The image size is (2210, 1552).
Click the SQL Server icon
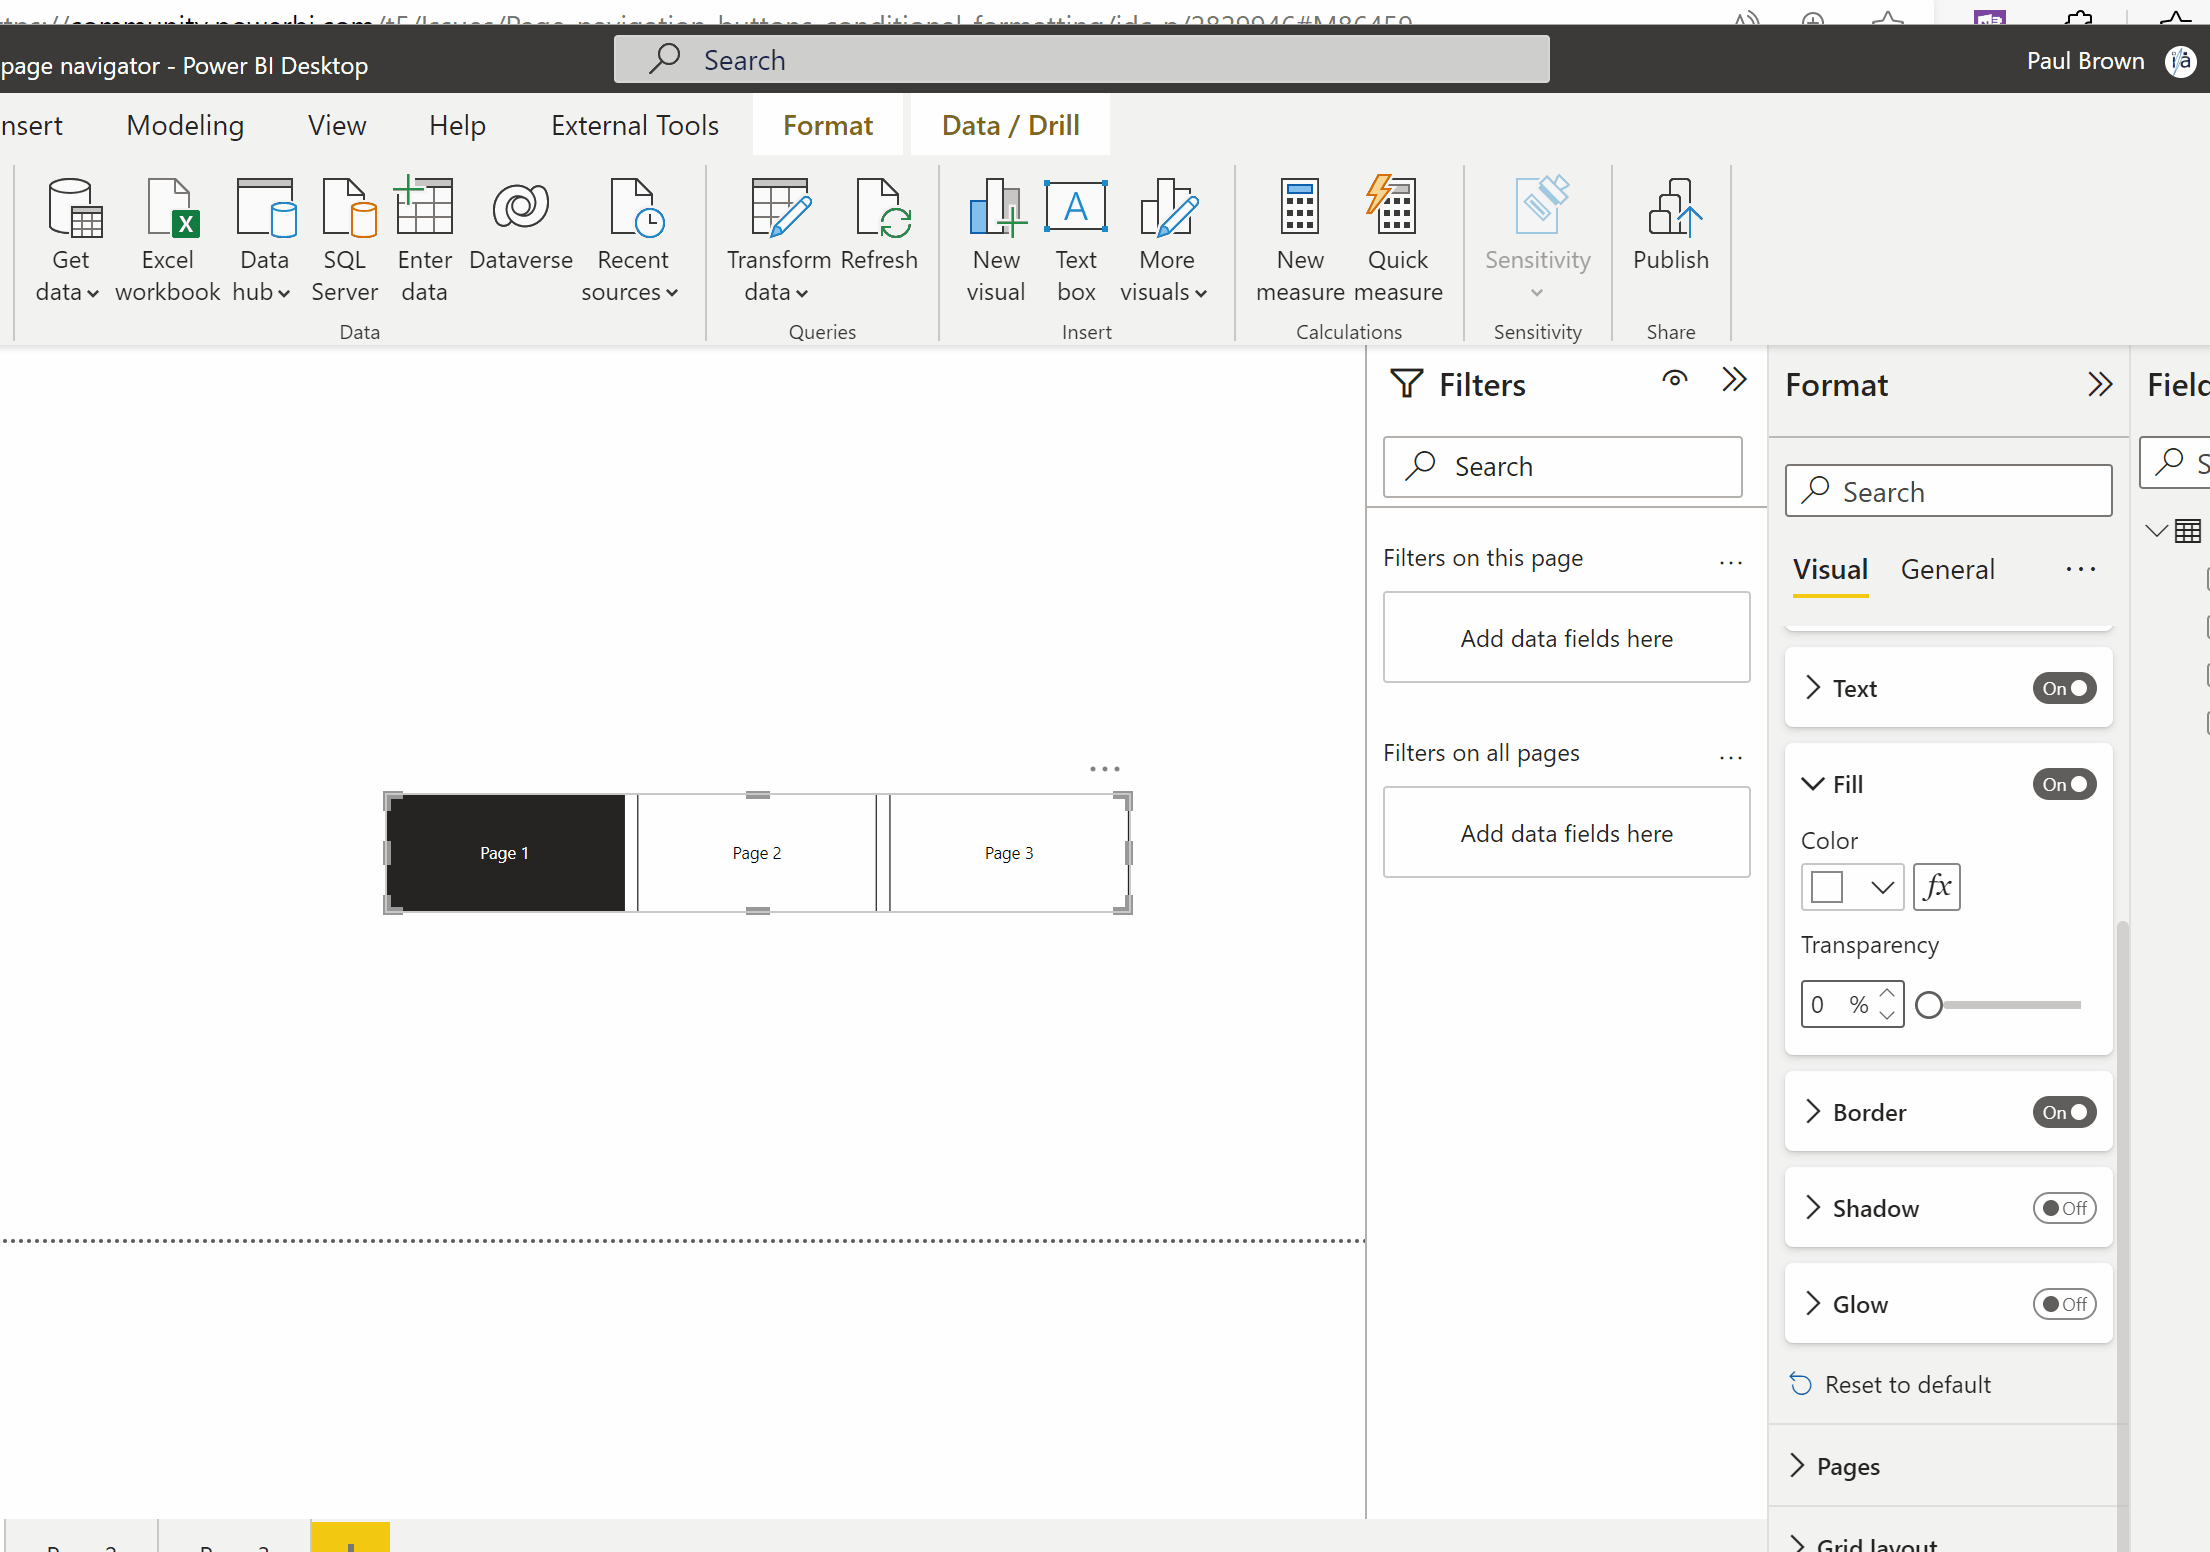345,240
